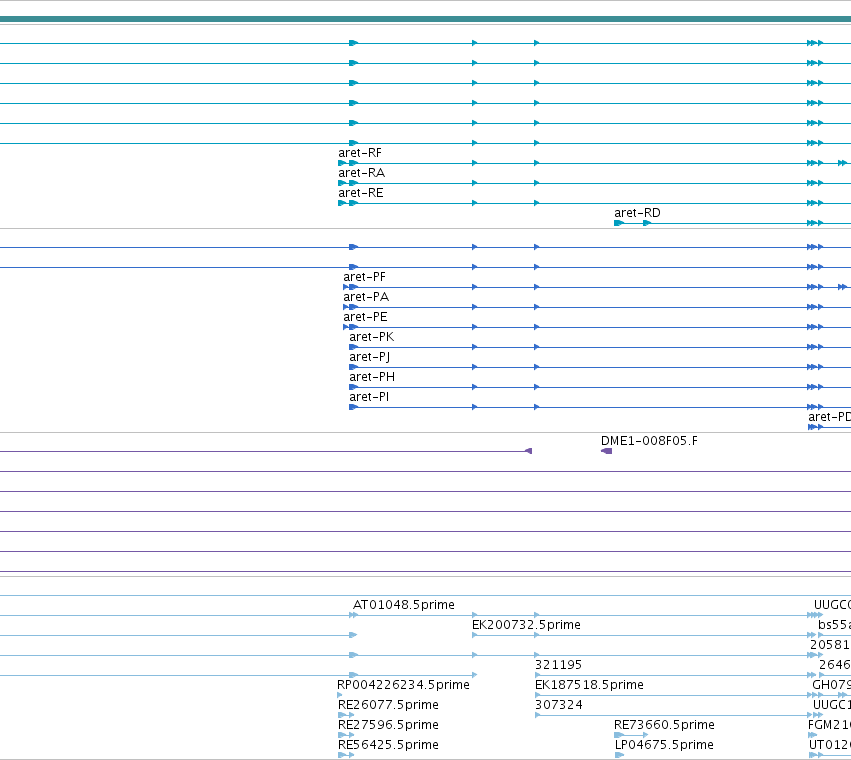Select the aret-RE transcript label

pos(361,193)
